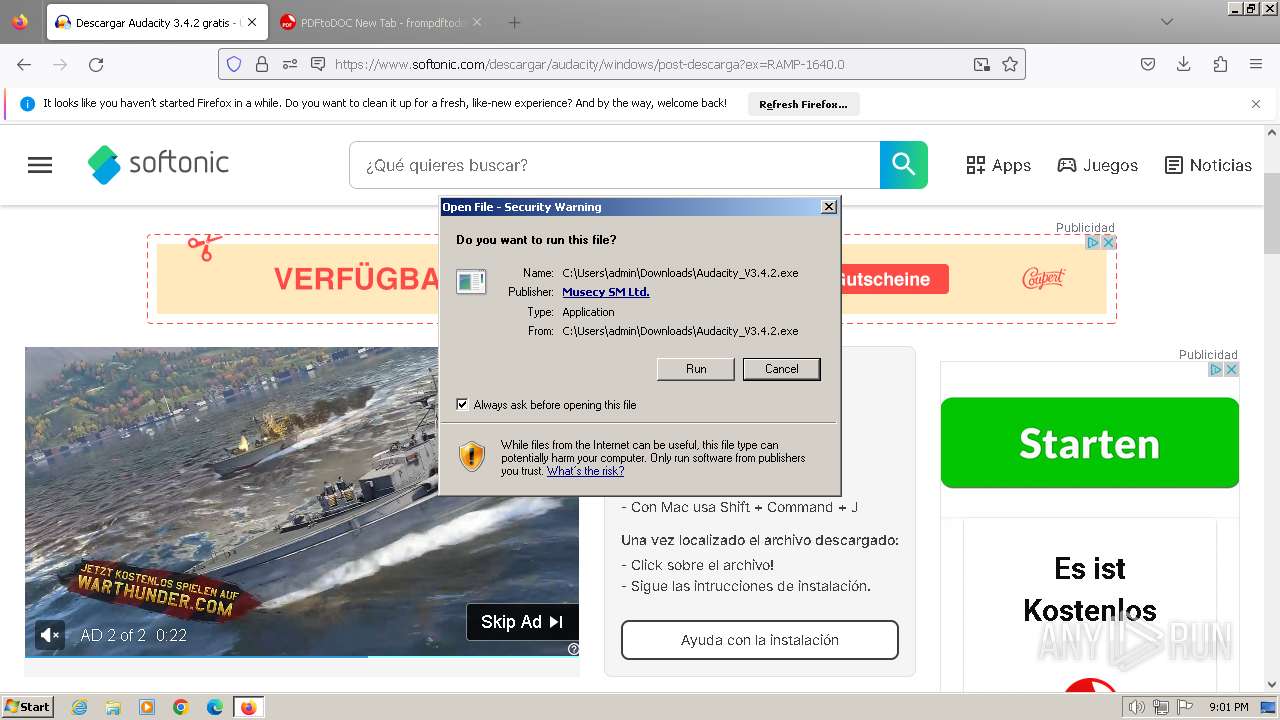Click the taskbar clock showing 9:01 PM
The image size is (1280, 720).
[1228, 707]
